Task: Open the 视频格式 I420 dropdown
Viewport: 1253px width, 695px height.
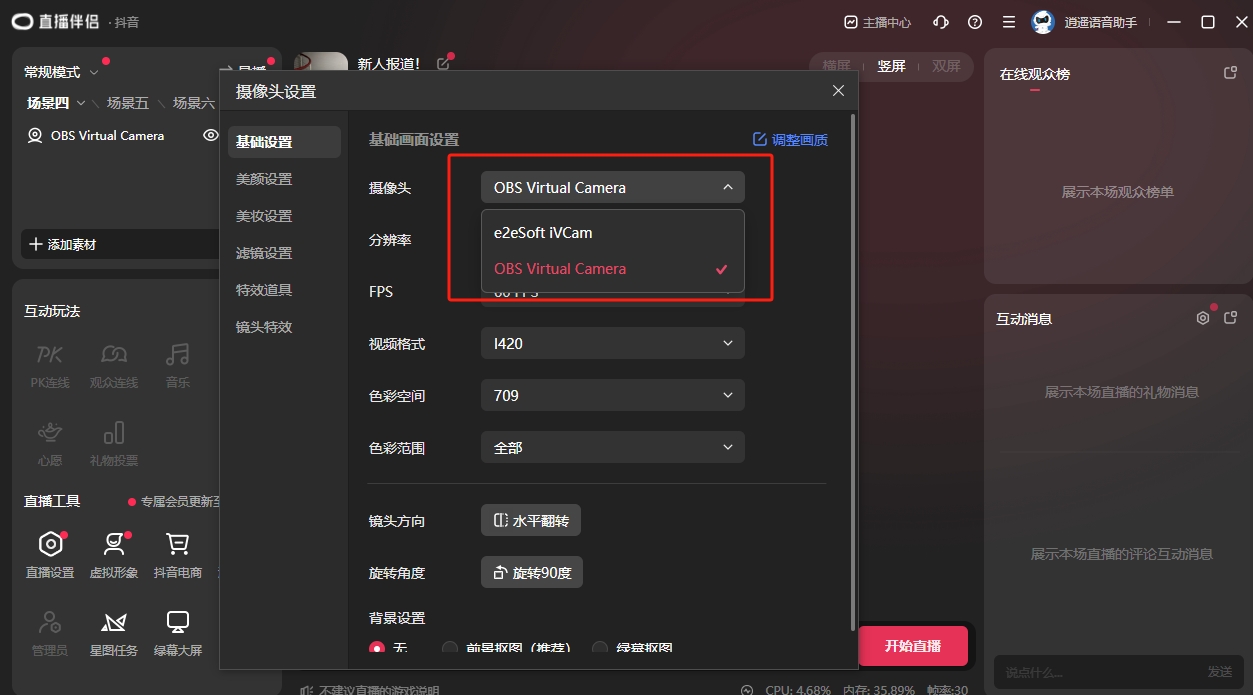Action: pyautogui.click(x=613, y=343)
